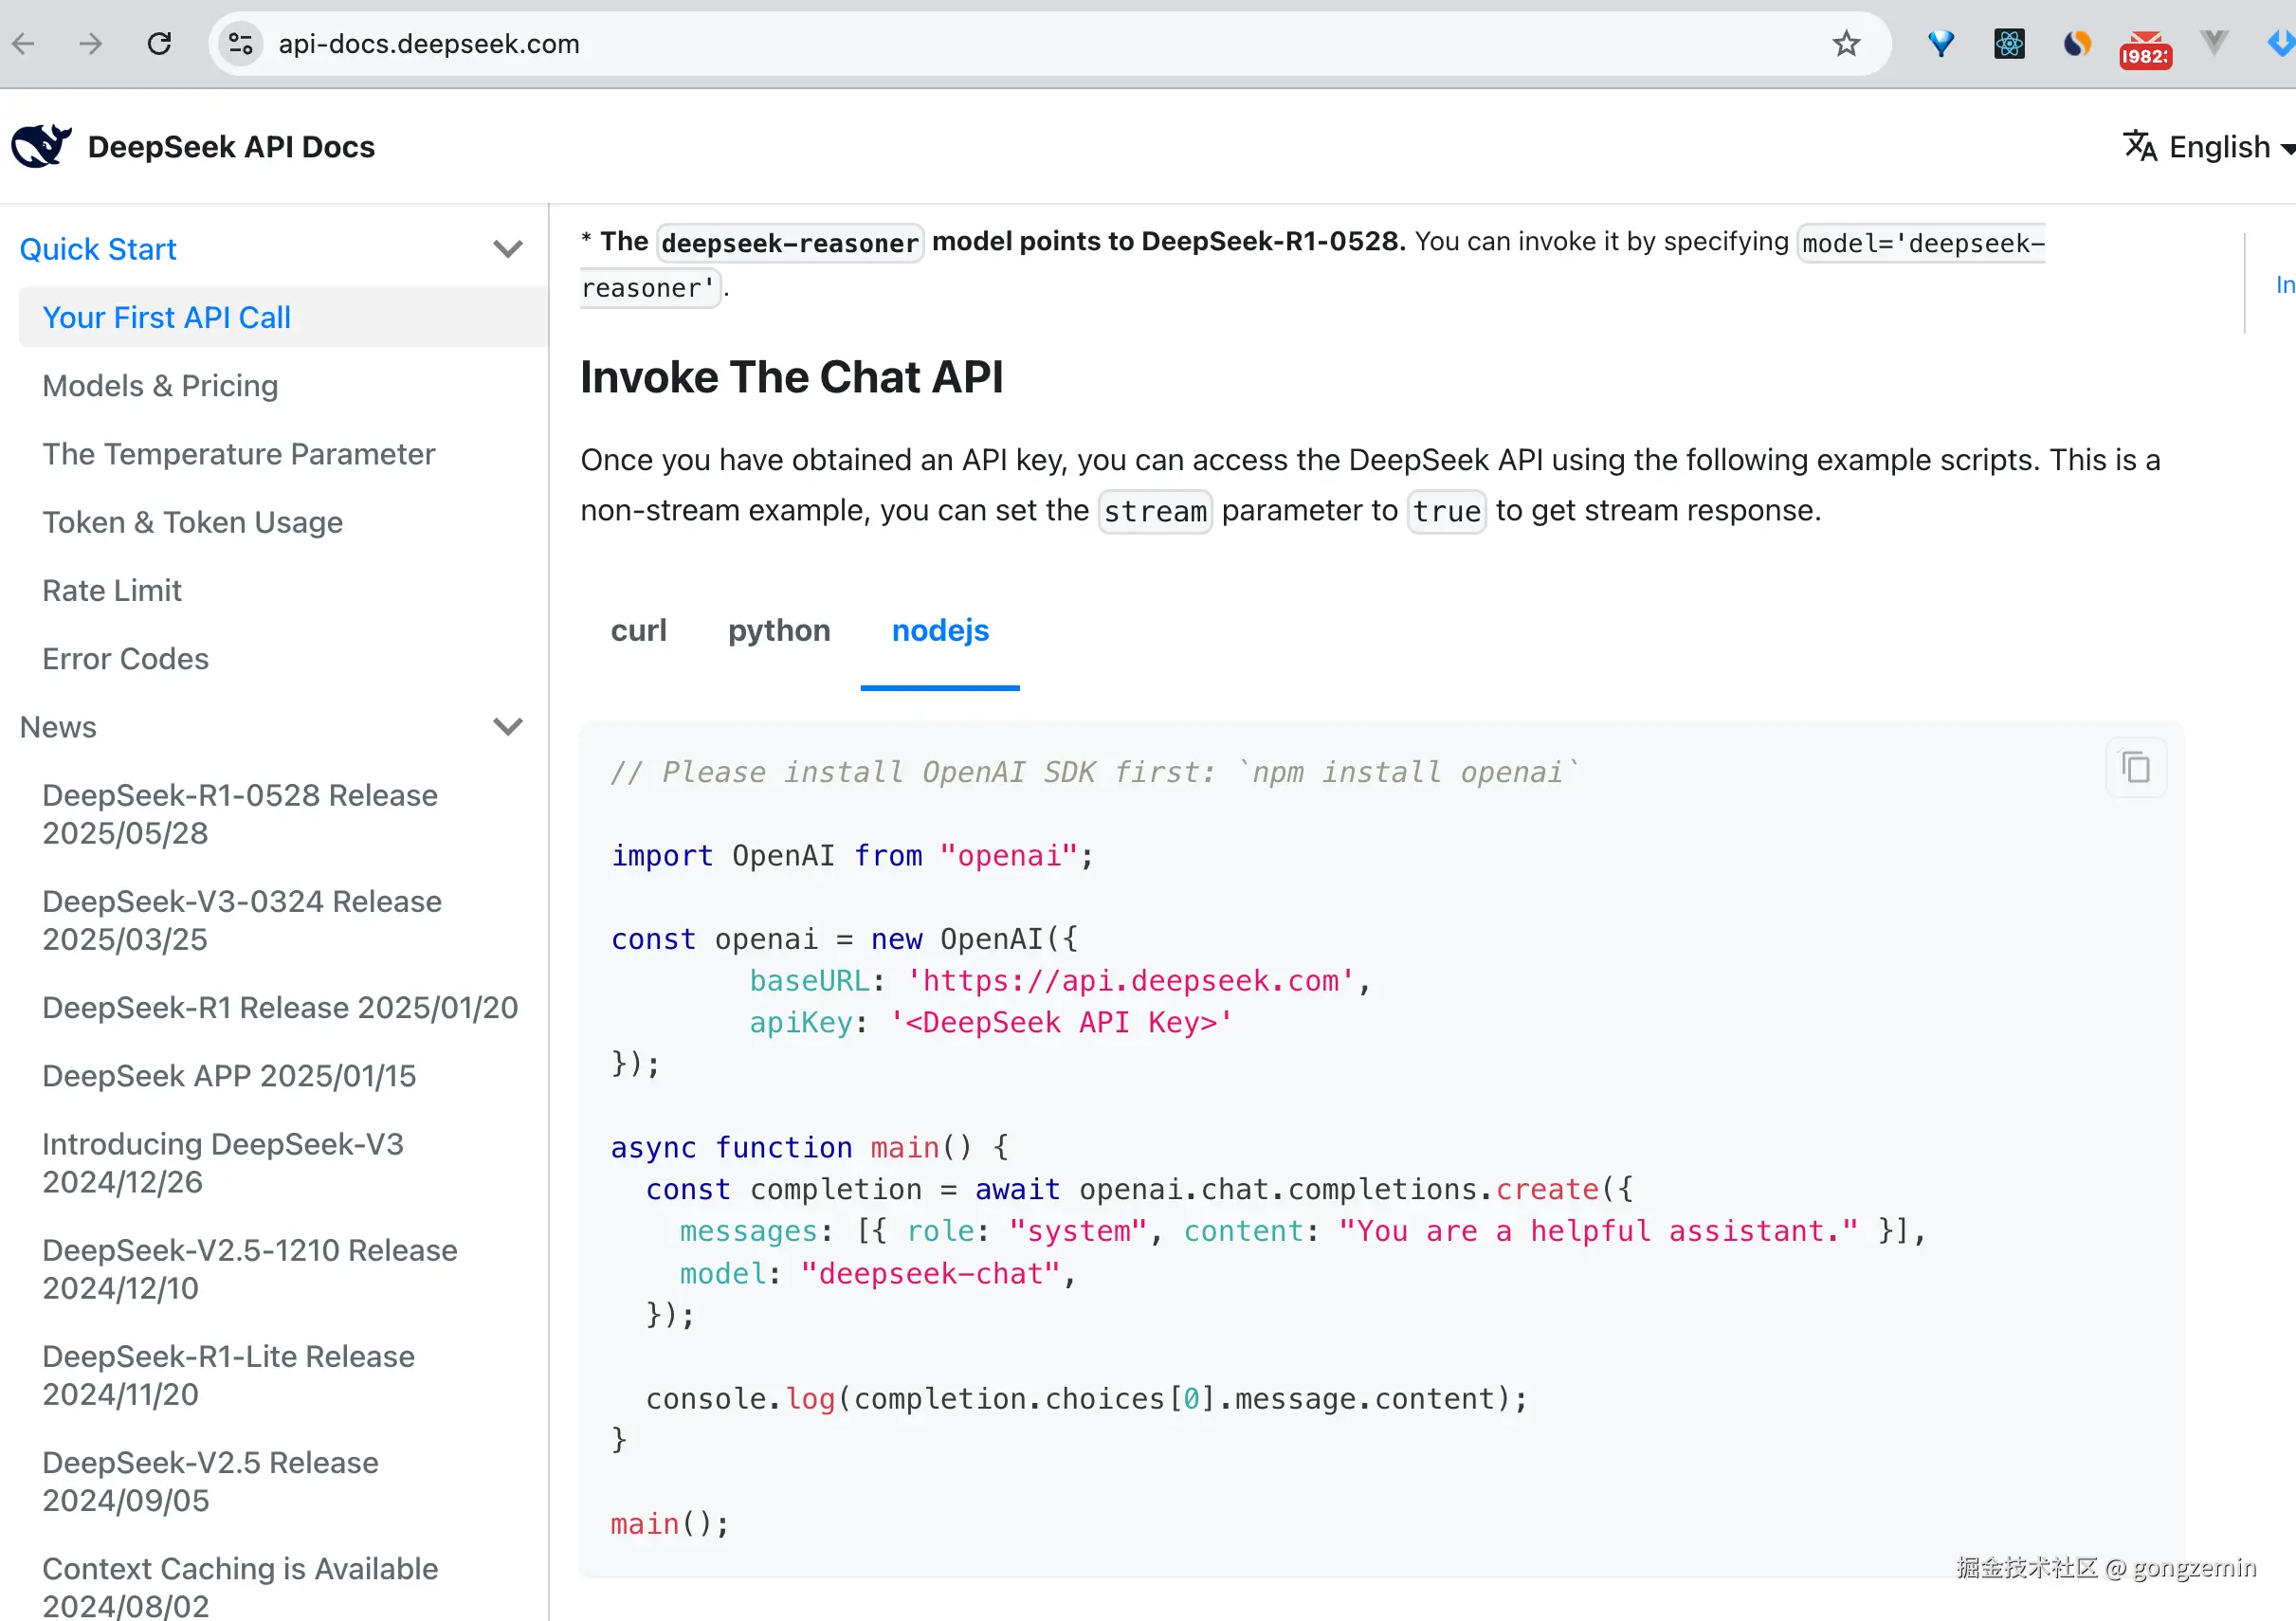The width and height of the screenshot is (2296, 1621).
Task: Copy code with the clipboard icon
Action: tap(2135, 768)
